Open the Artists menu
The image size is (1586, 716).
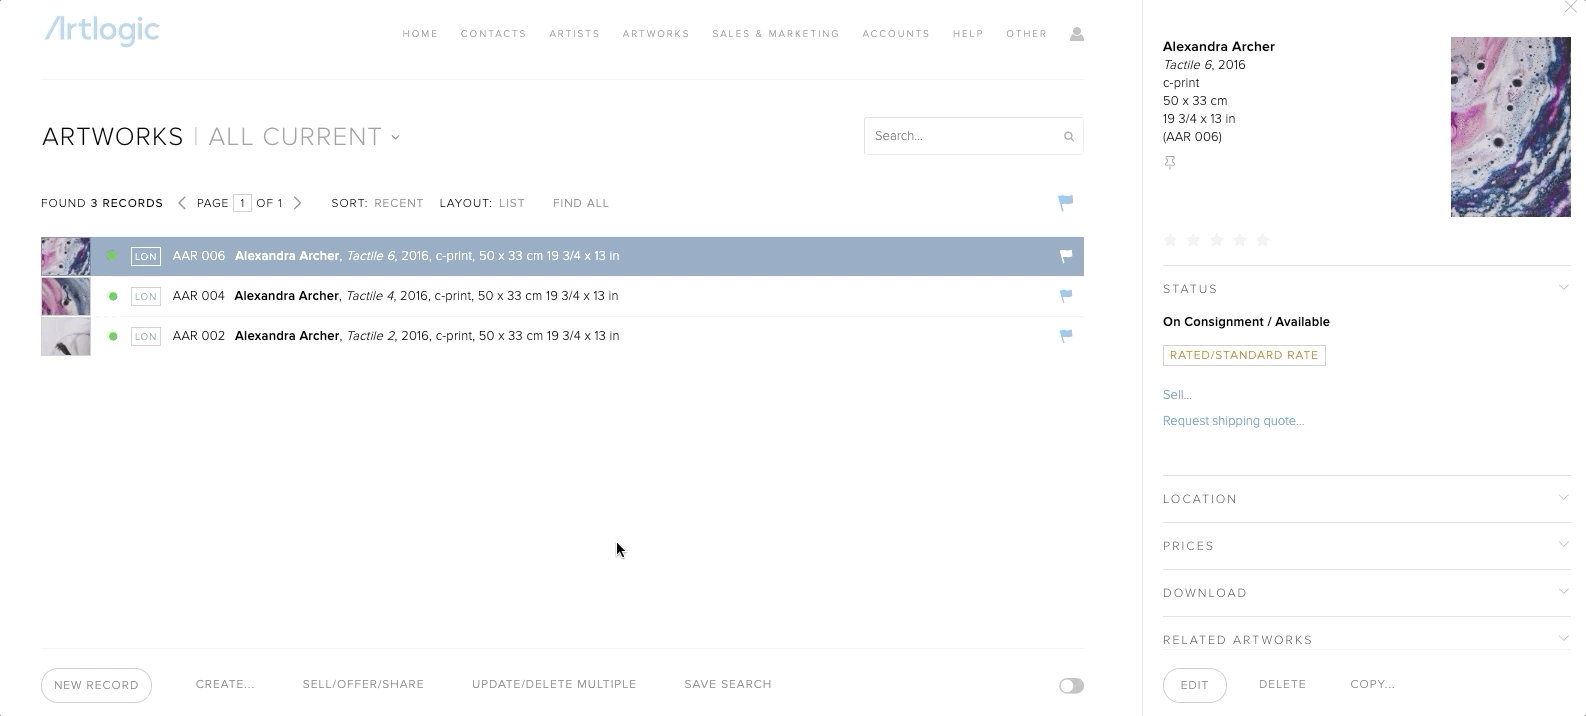point(574,34)
